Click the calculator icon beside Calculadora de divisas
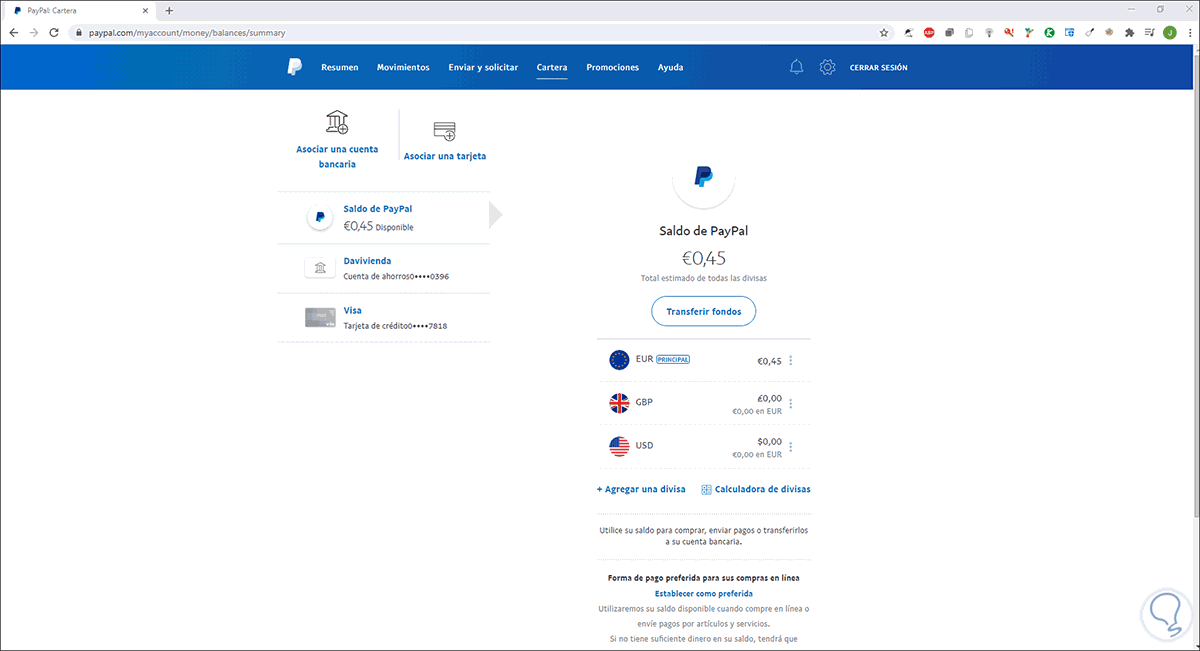Screen dimensions: 1200x651 (x=707, y=490)
